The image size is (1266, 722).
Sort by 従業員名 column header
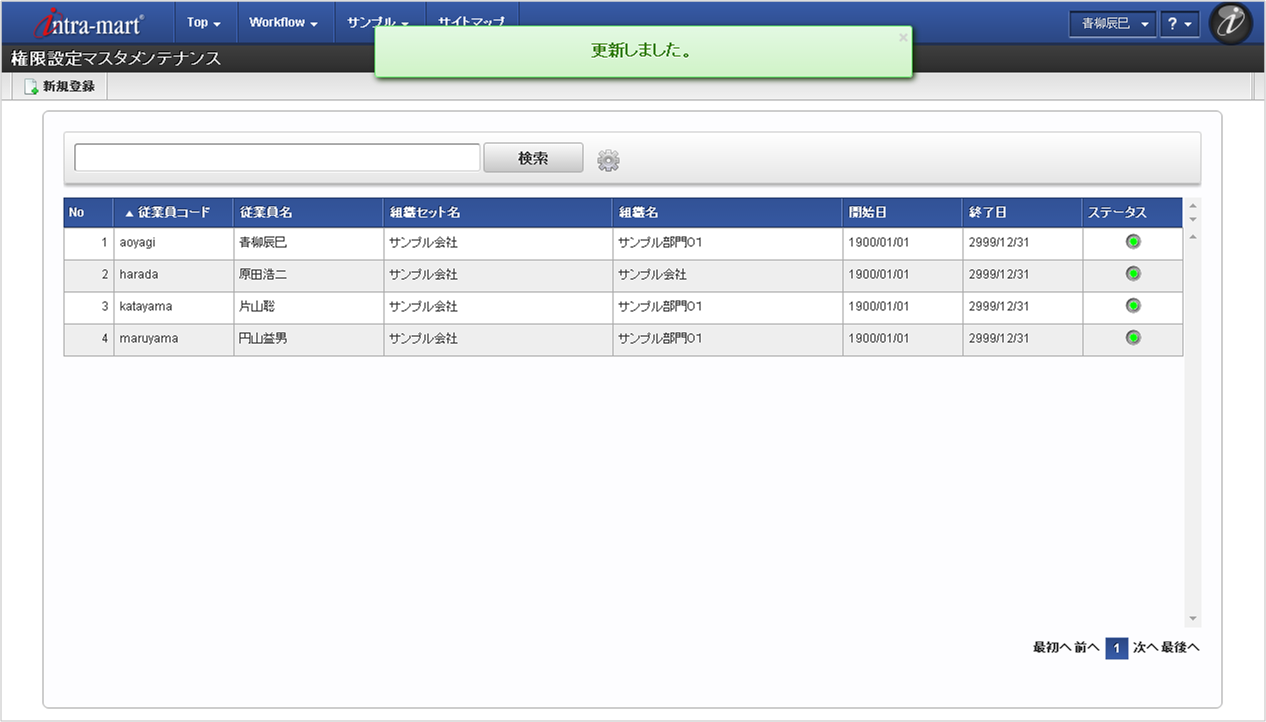tap(309, 213)
